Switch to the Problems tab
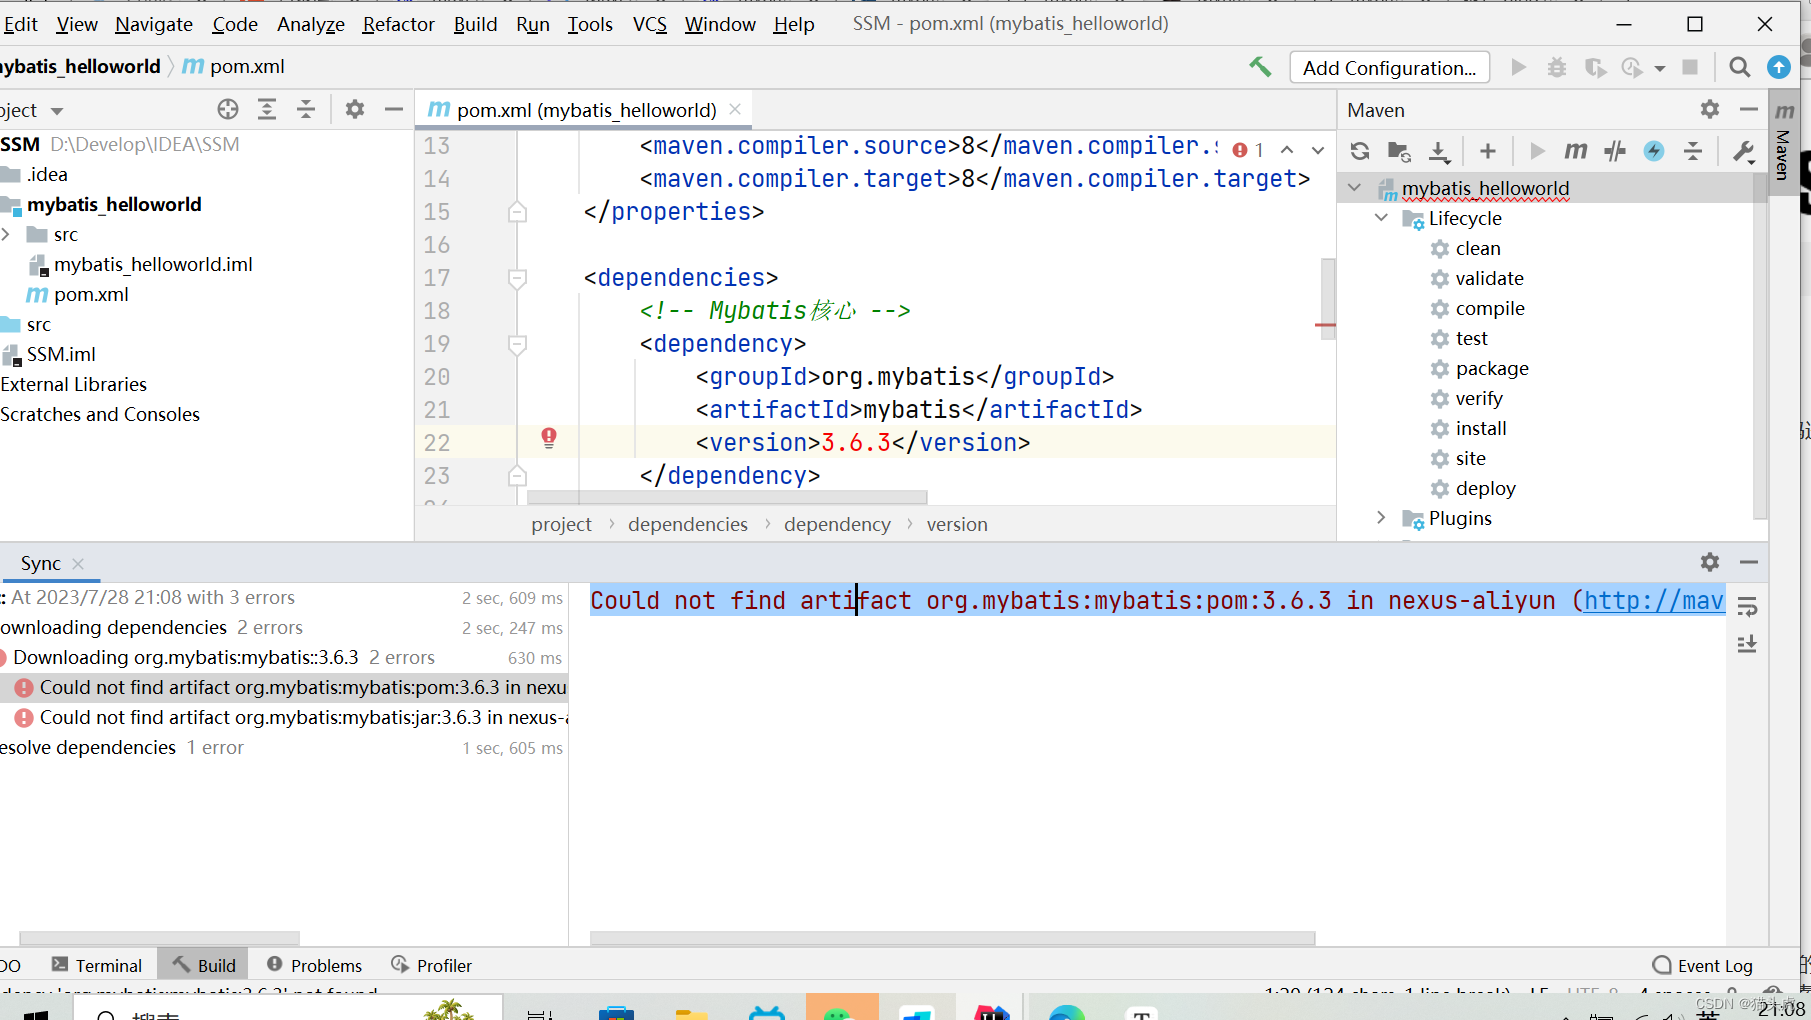1811x1020 pixels. [314, 965]
